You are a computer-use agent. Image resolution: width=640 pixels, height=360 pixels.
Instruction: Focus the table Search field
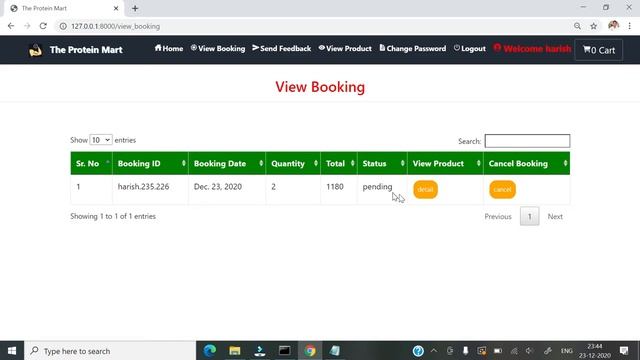point(527,141)
